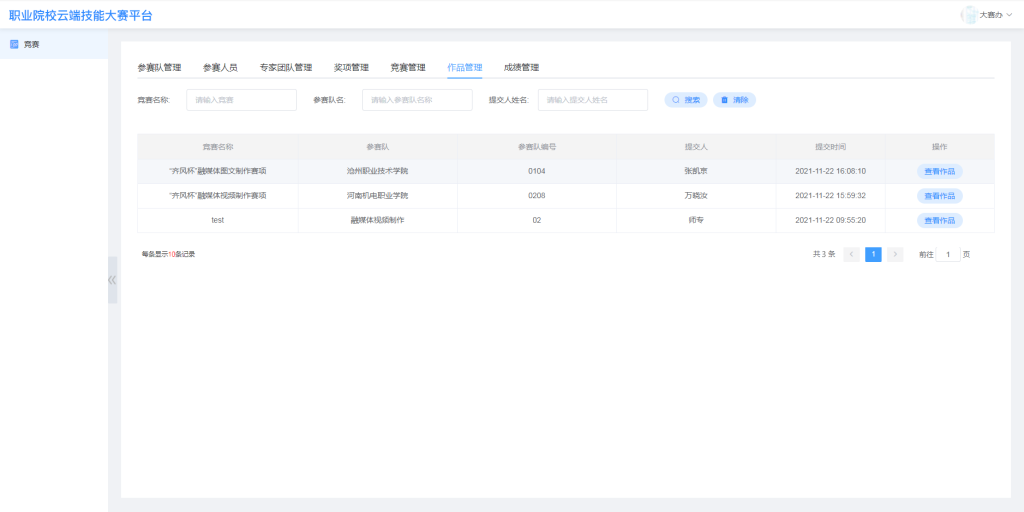Click the page jump number field
1024x512 pixels.
pyautogui.click(x=948, y=255)
